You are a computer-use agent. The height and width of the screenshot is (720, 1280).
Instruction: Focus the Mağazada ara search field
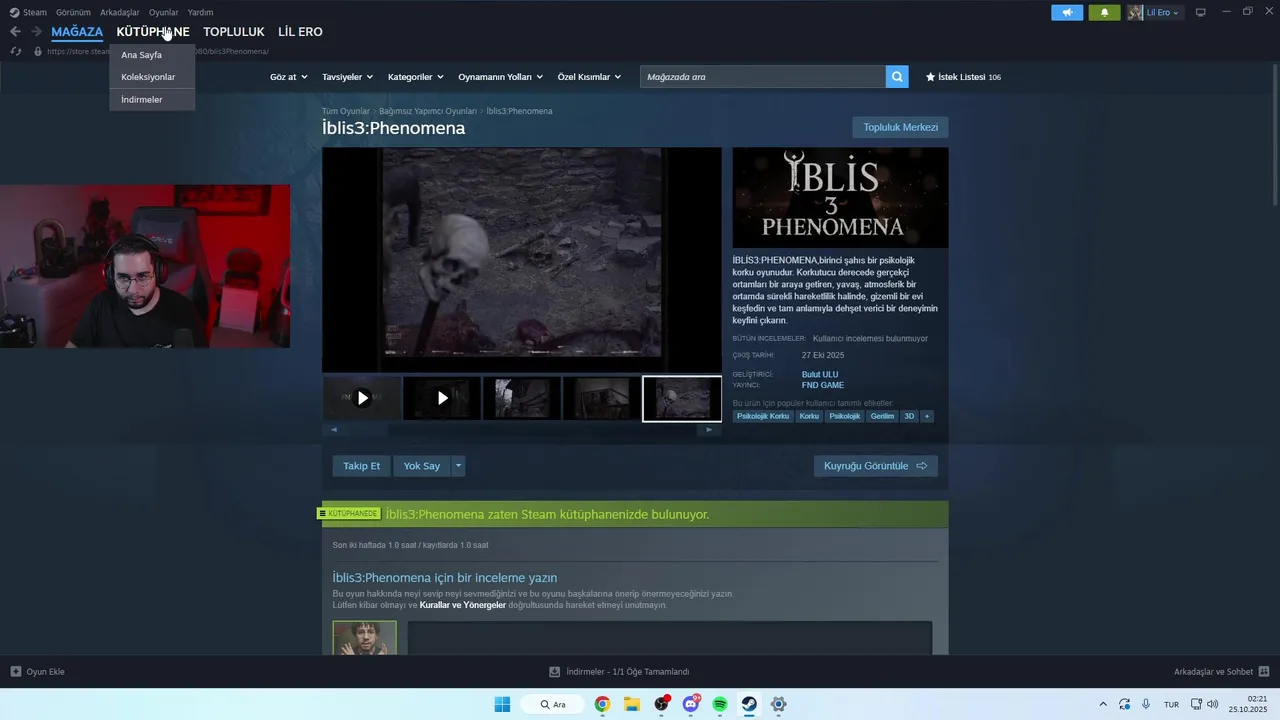(763, 76)
